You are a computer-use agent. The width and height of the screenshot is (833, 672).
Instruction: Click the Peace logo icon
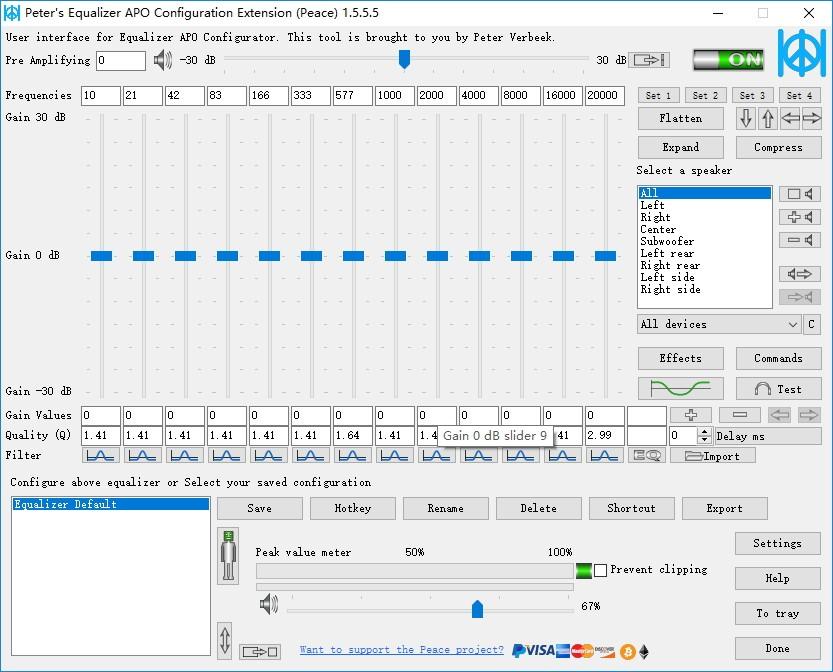(x=802, y=53)
